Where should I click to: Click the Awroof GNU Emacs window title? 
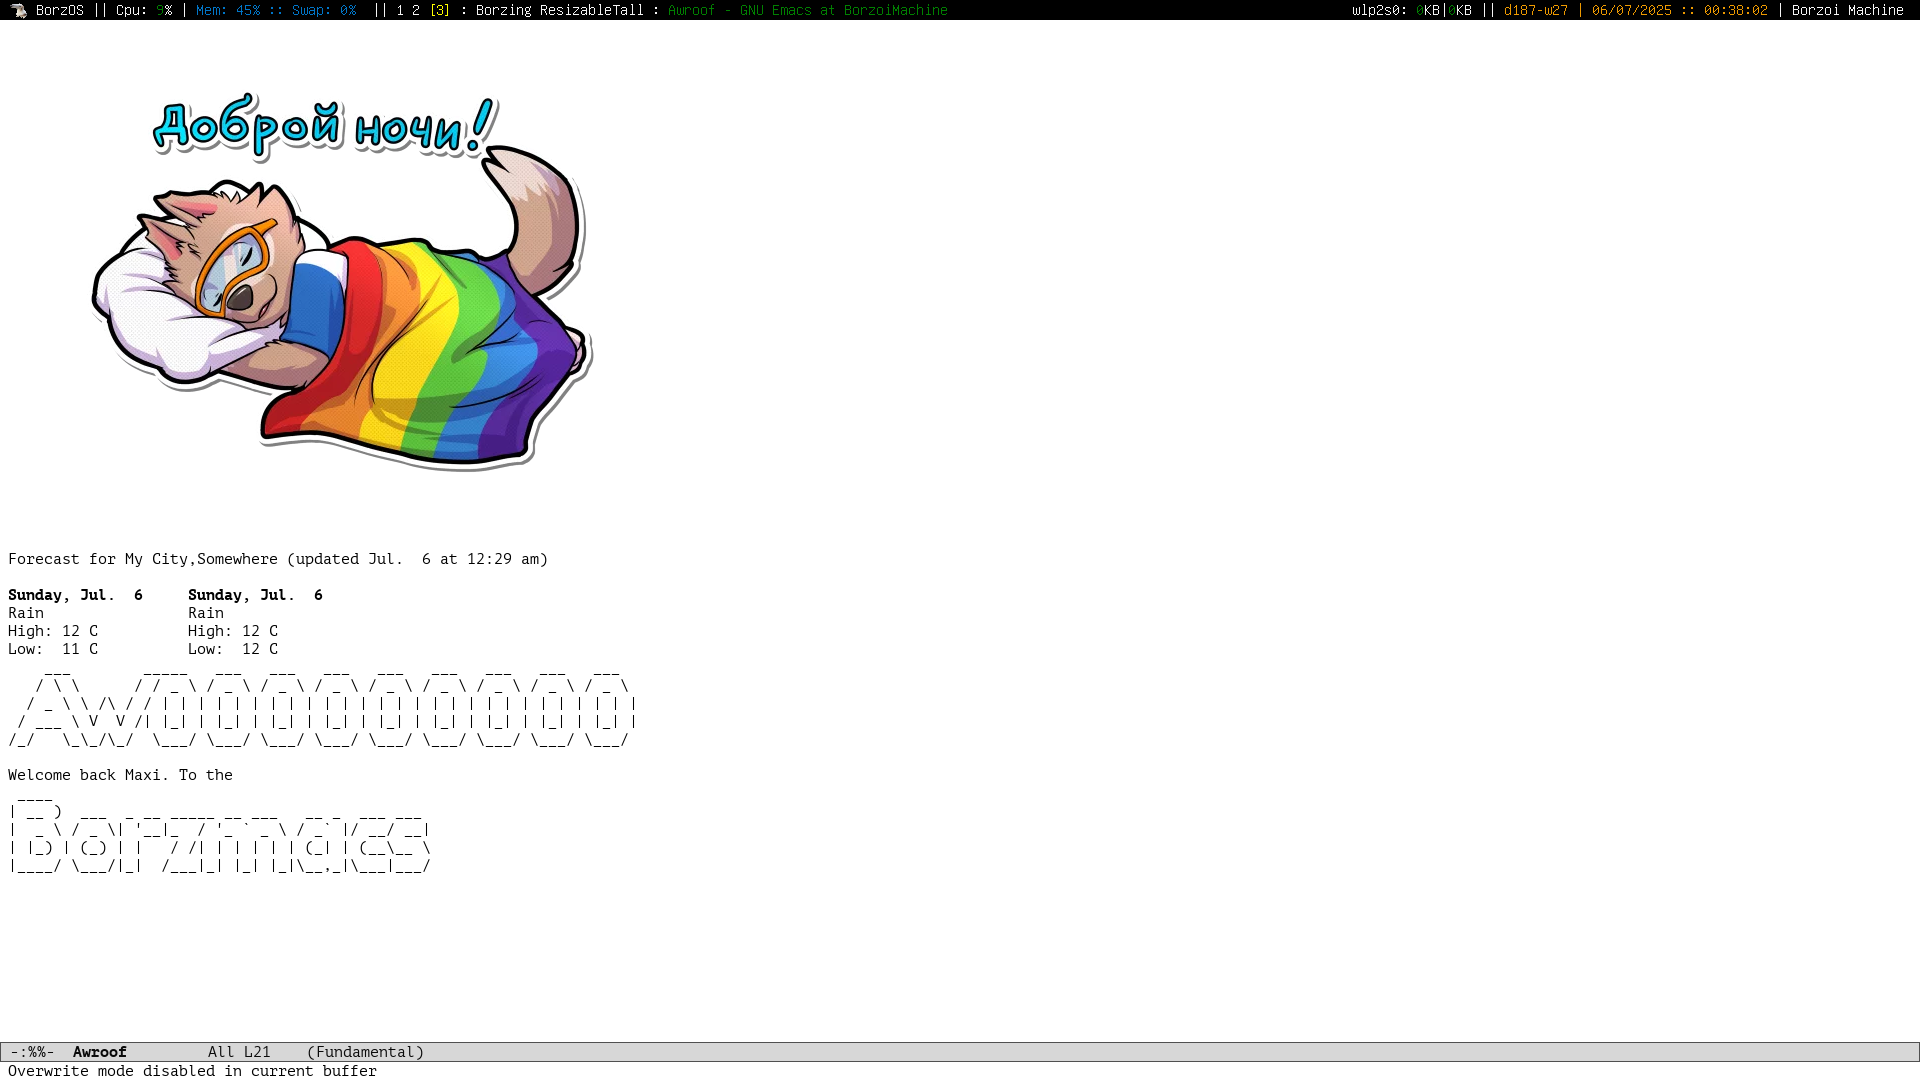coord(808,10)
